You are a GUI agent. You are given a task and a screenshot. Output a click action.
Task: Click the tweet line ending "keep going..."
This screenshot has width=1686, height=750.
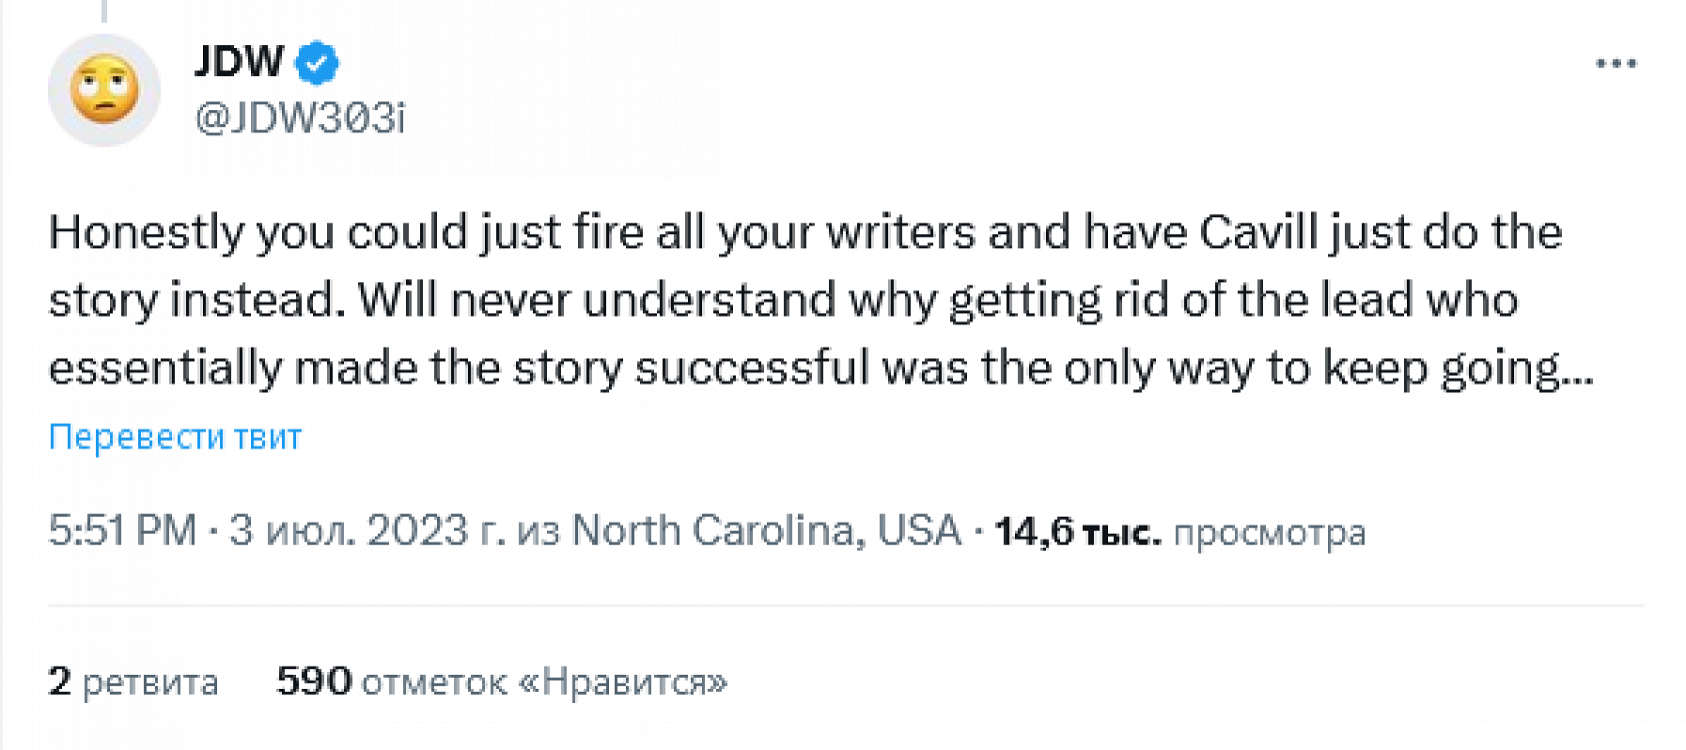820,368
